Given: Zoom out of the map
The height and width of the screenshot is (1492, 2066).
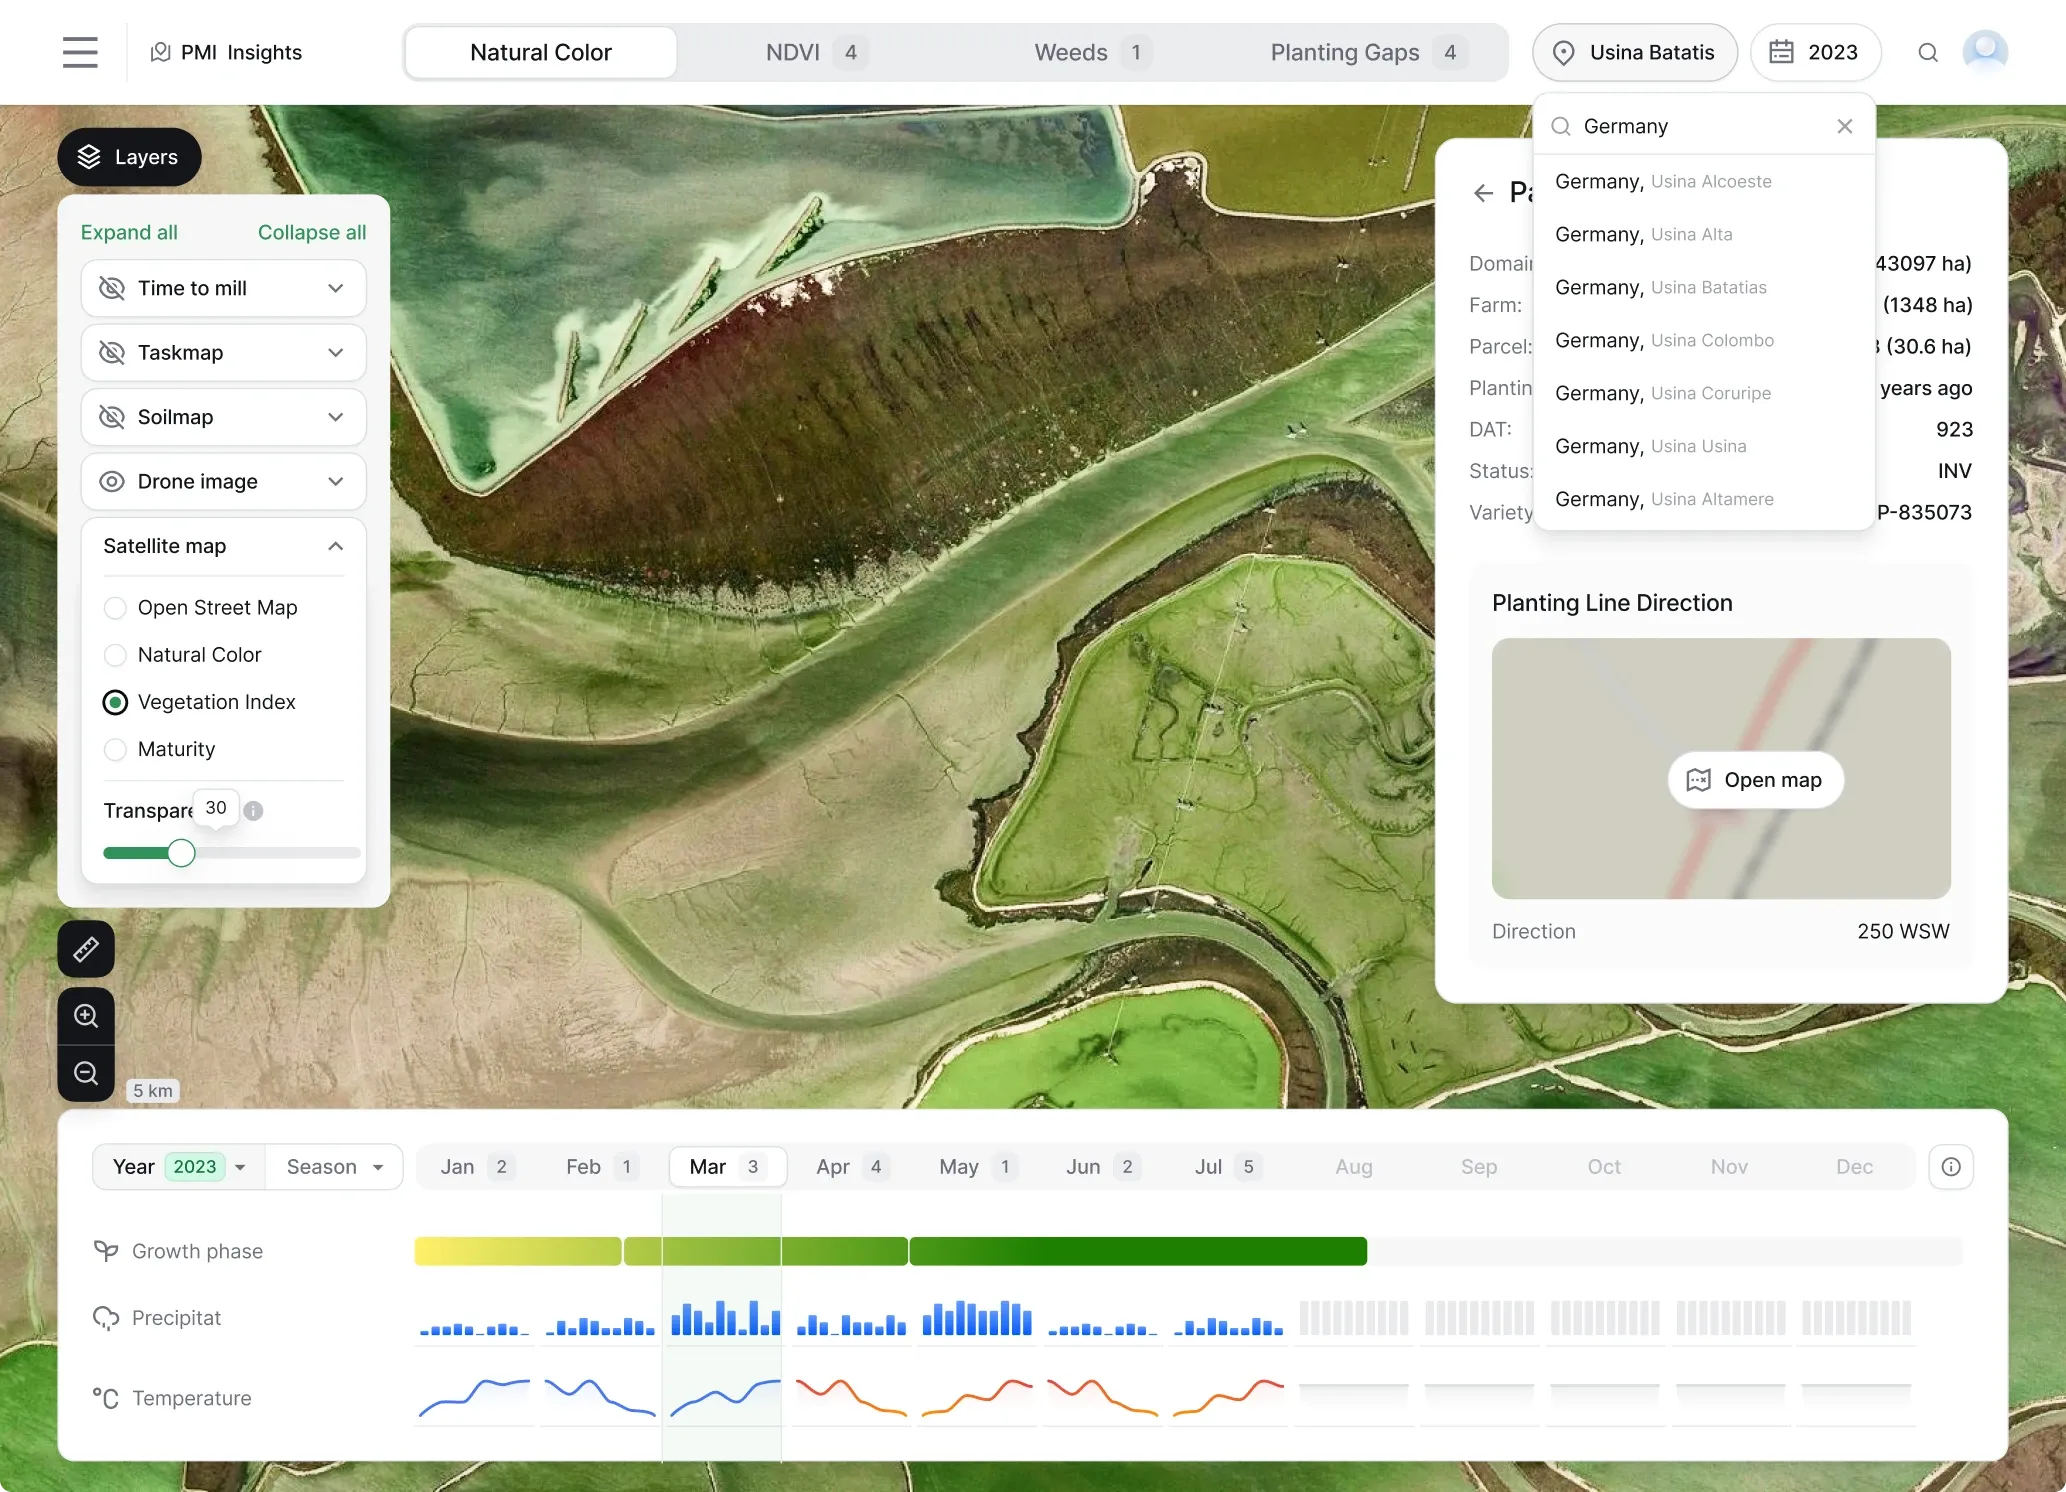Looking at the screenshot, I should pos(86,1073).
